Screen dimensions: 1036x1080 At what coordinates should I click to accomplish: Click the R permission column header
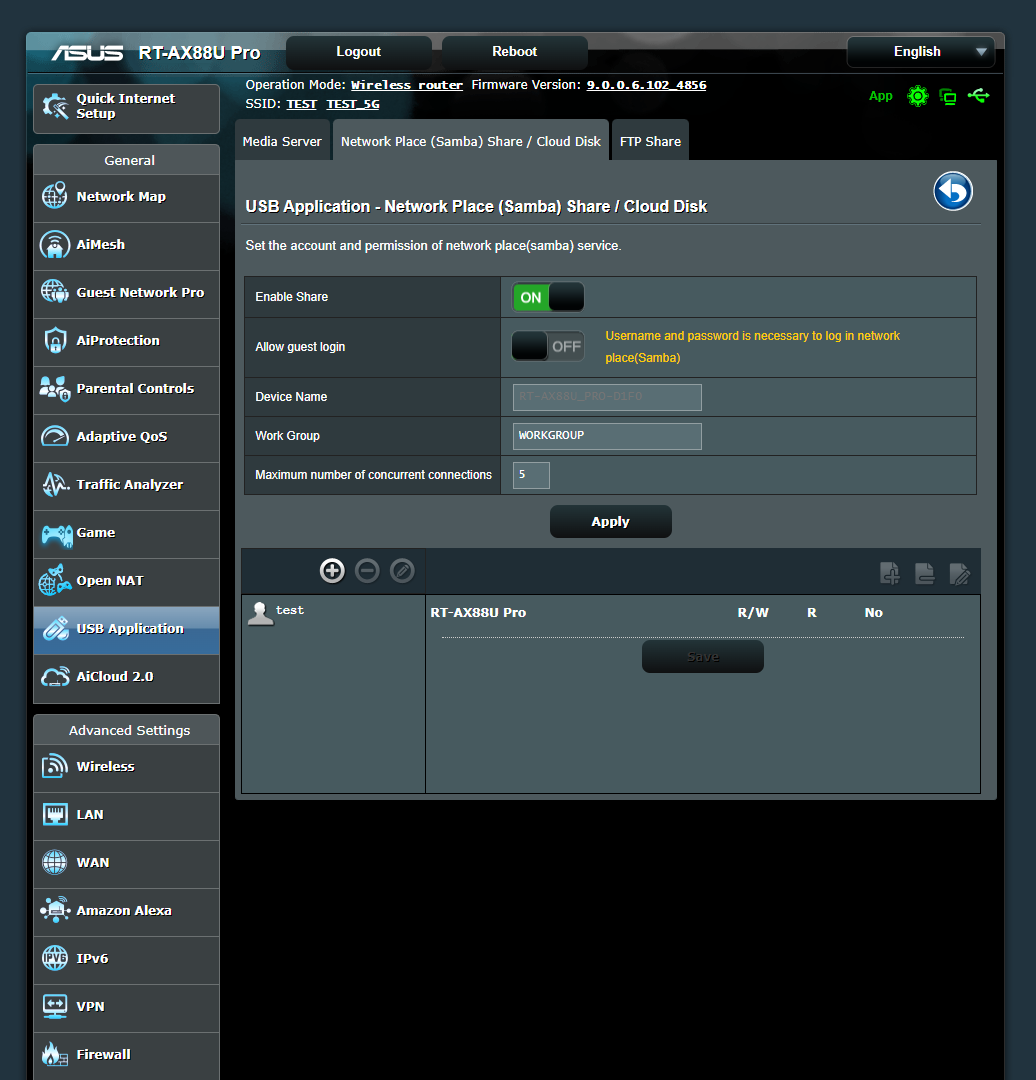pyautogui.click(x=811, y=612)
